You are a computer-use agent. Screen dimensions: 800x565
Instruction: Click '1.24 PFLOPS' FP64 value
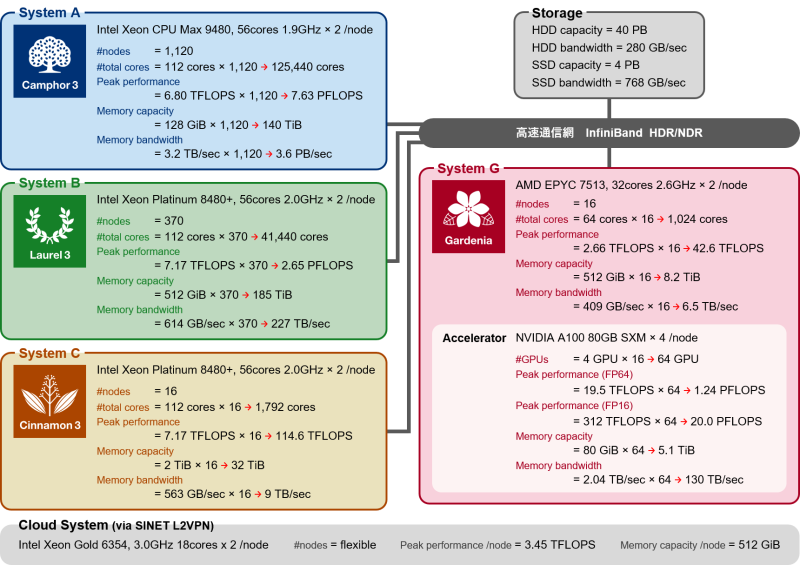pos(730,390)
